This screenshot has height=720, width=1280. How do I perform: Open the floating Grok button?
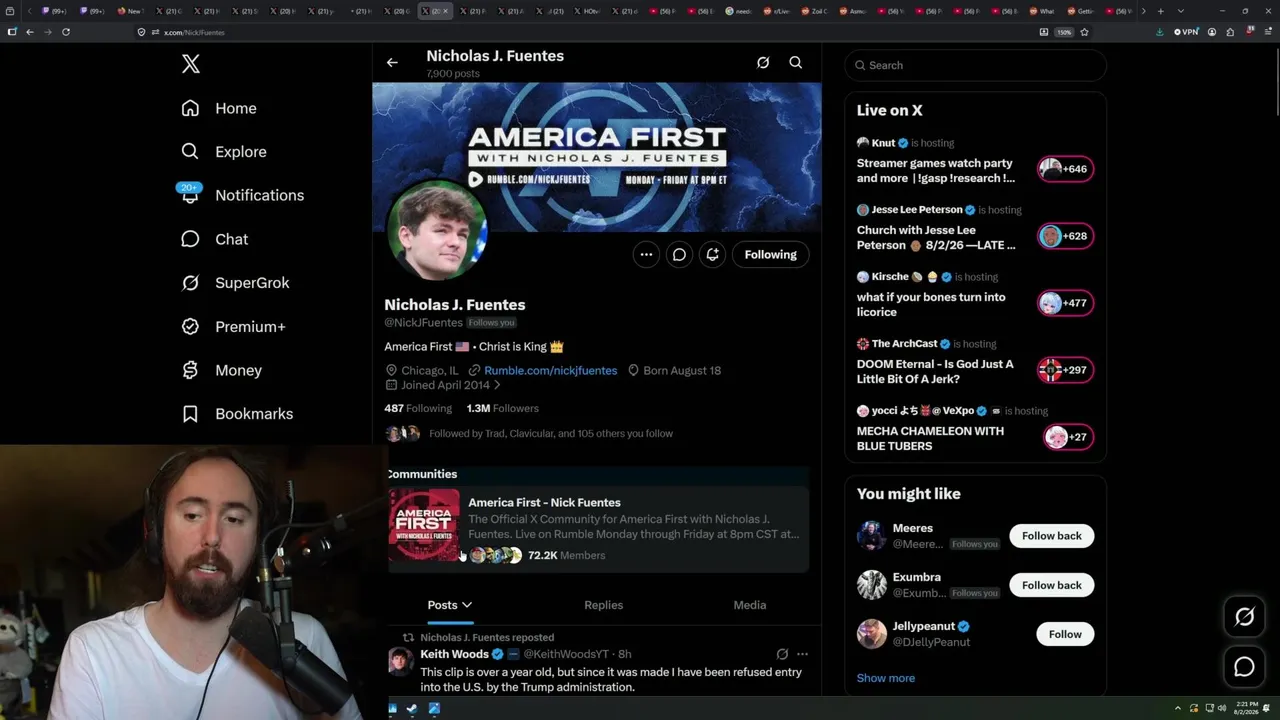coord(1244,617)
